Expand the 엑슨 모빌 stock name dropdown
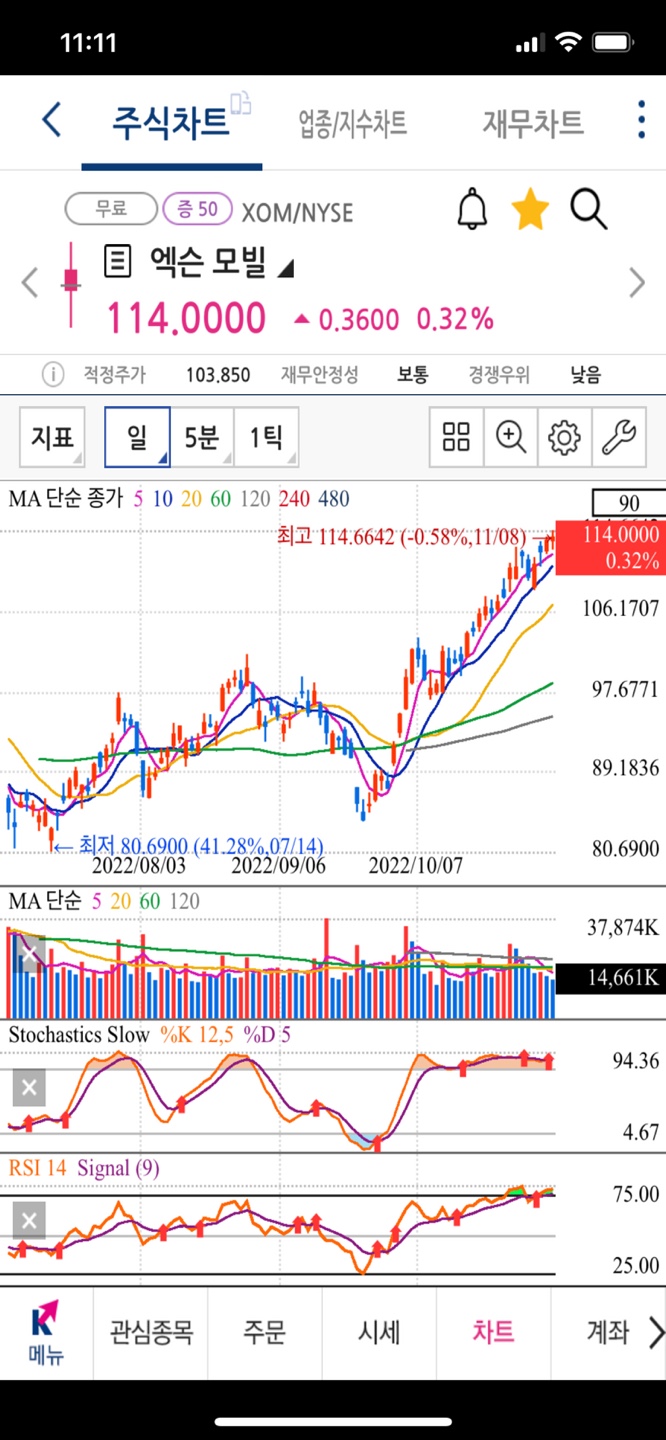 pyautogui.click(x=285, y=267)
